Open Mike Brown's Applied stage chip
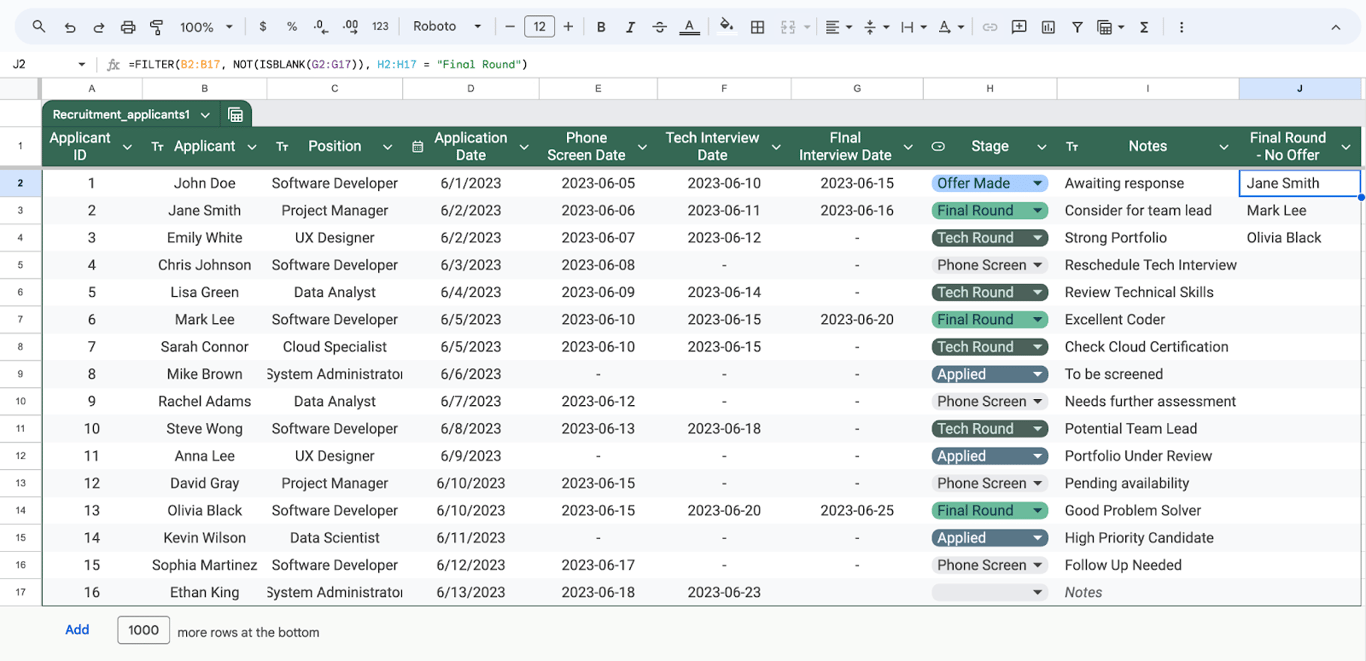Image resolution: width=1366 pixels, height=661 pixels. click(x=990, y=374)
